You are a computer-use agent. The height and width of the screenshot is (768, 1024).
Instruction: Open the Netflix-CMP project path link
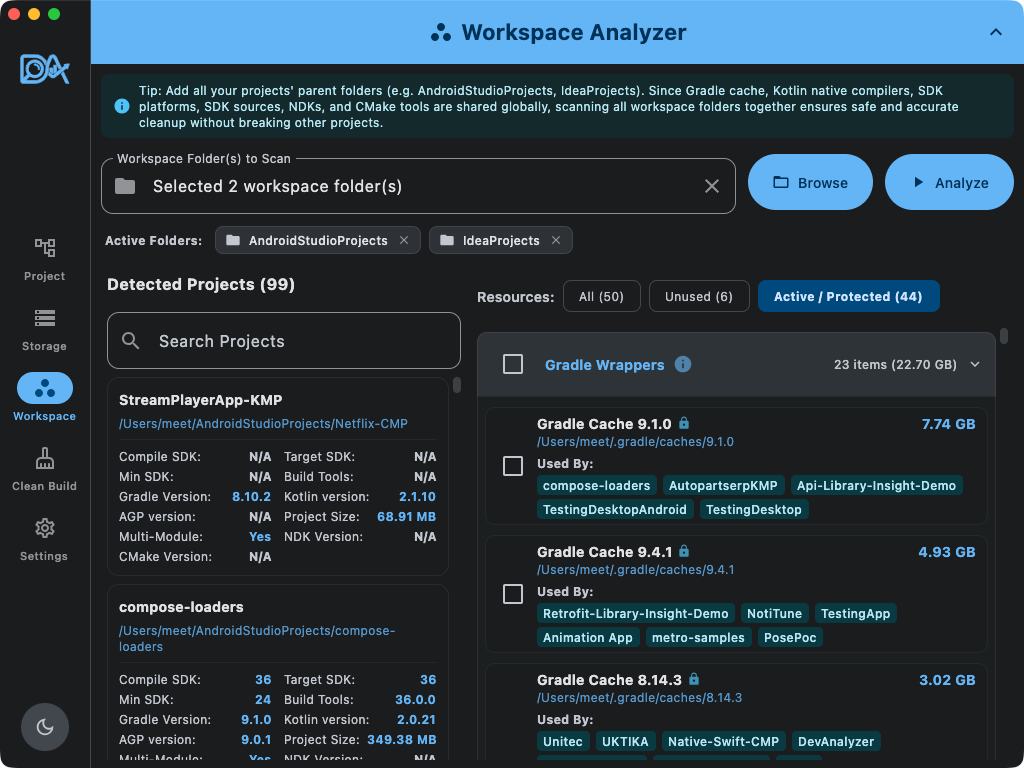[263, 424]
